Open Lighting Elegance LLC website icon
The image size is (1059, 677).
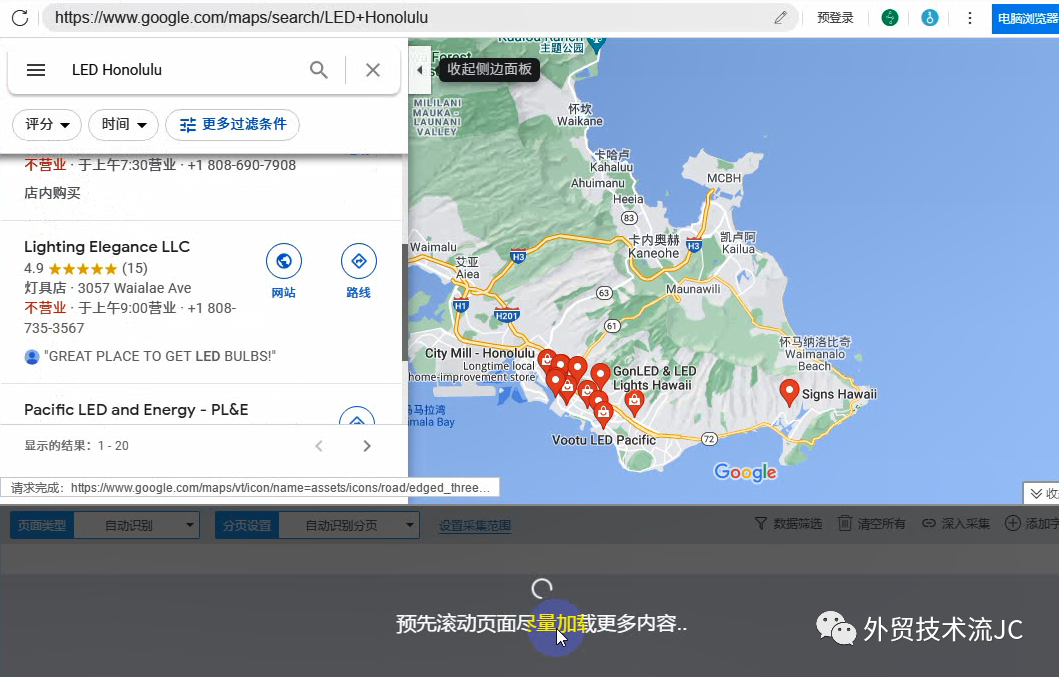[284, 261]
